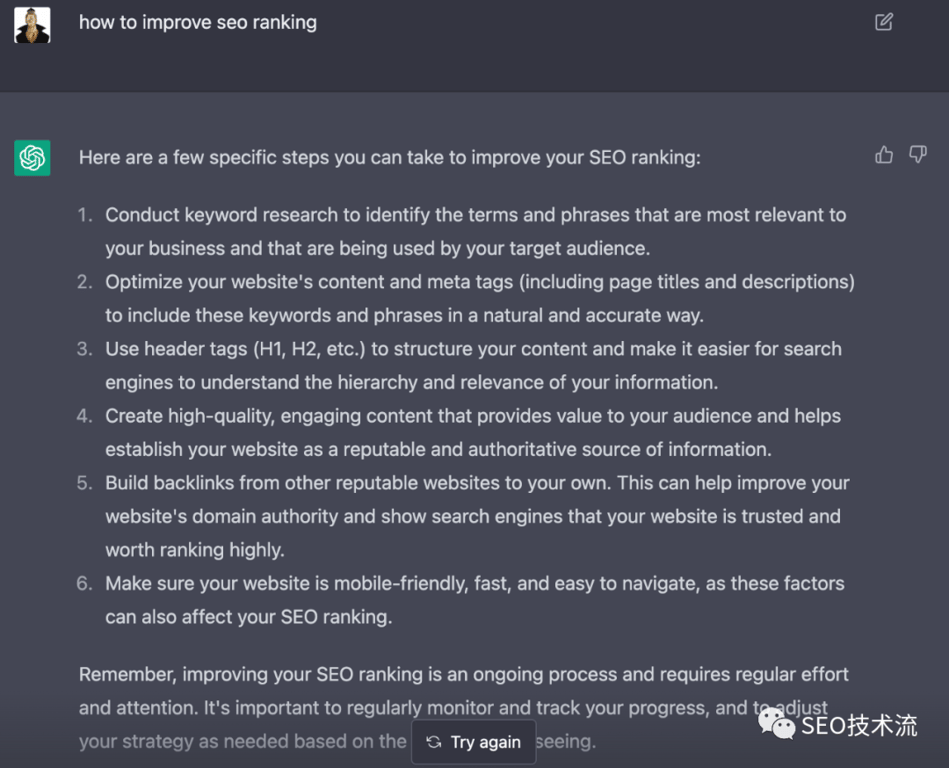Click the step about using header tags
This screenshot has width=949, height=768.
[473, 365]
